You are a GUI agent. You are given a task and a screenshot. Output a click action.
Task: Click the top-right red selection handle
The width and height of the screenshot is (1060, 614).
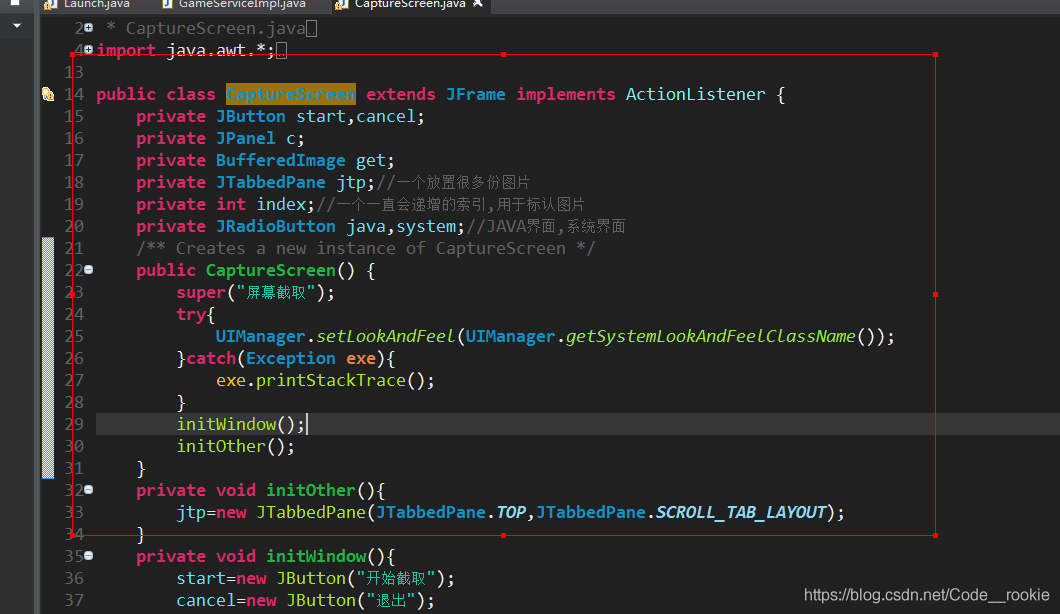pyautogui.click(x=935, y=55)
